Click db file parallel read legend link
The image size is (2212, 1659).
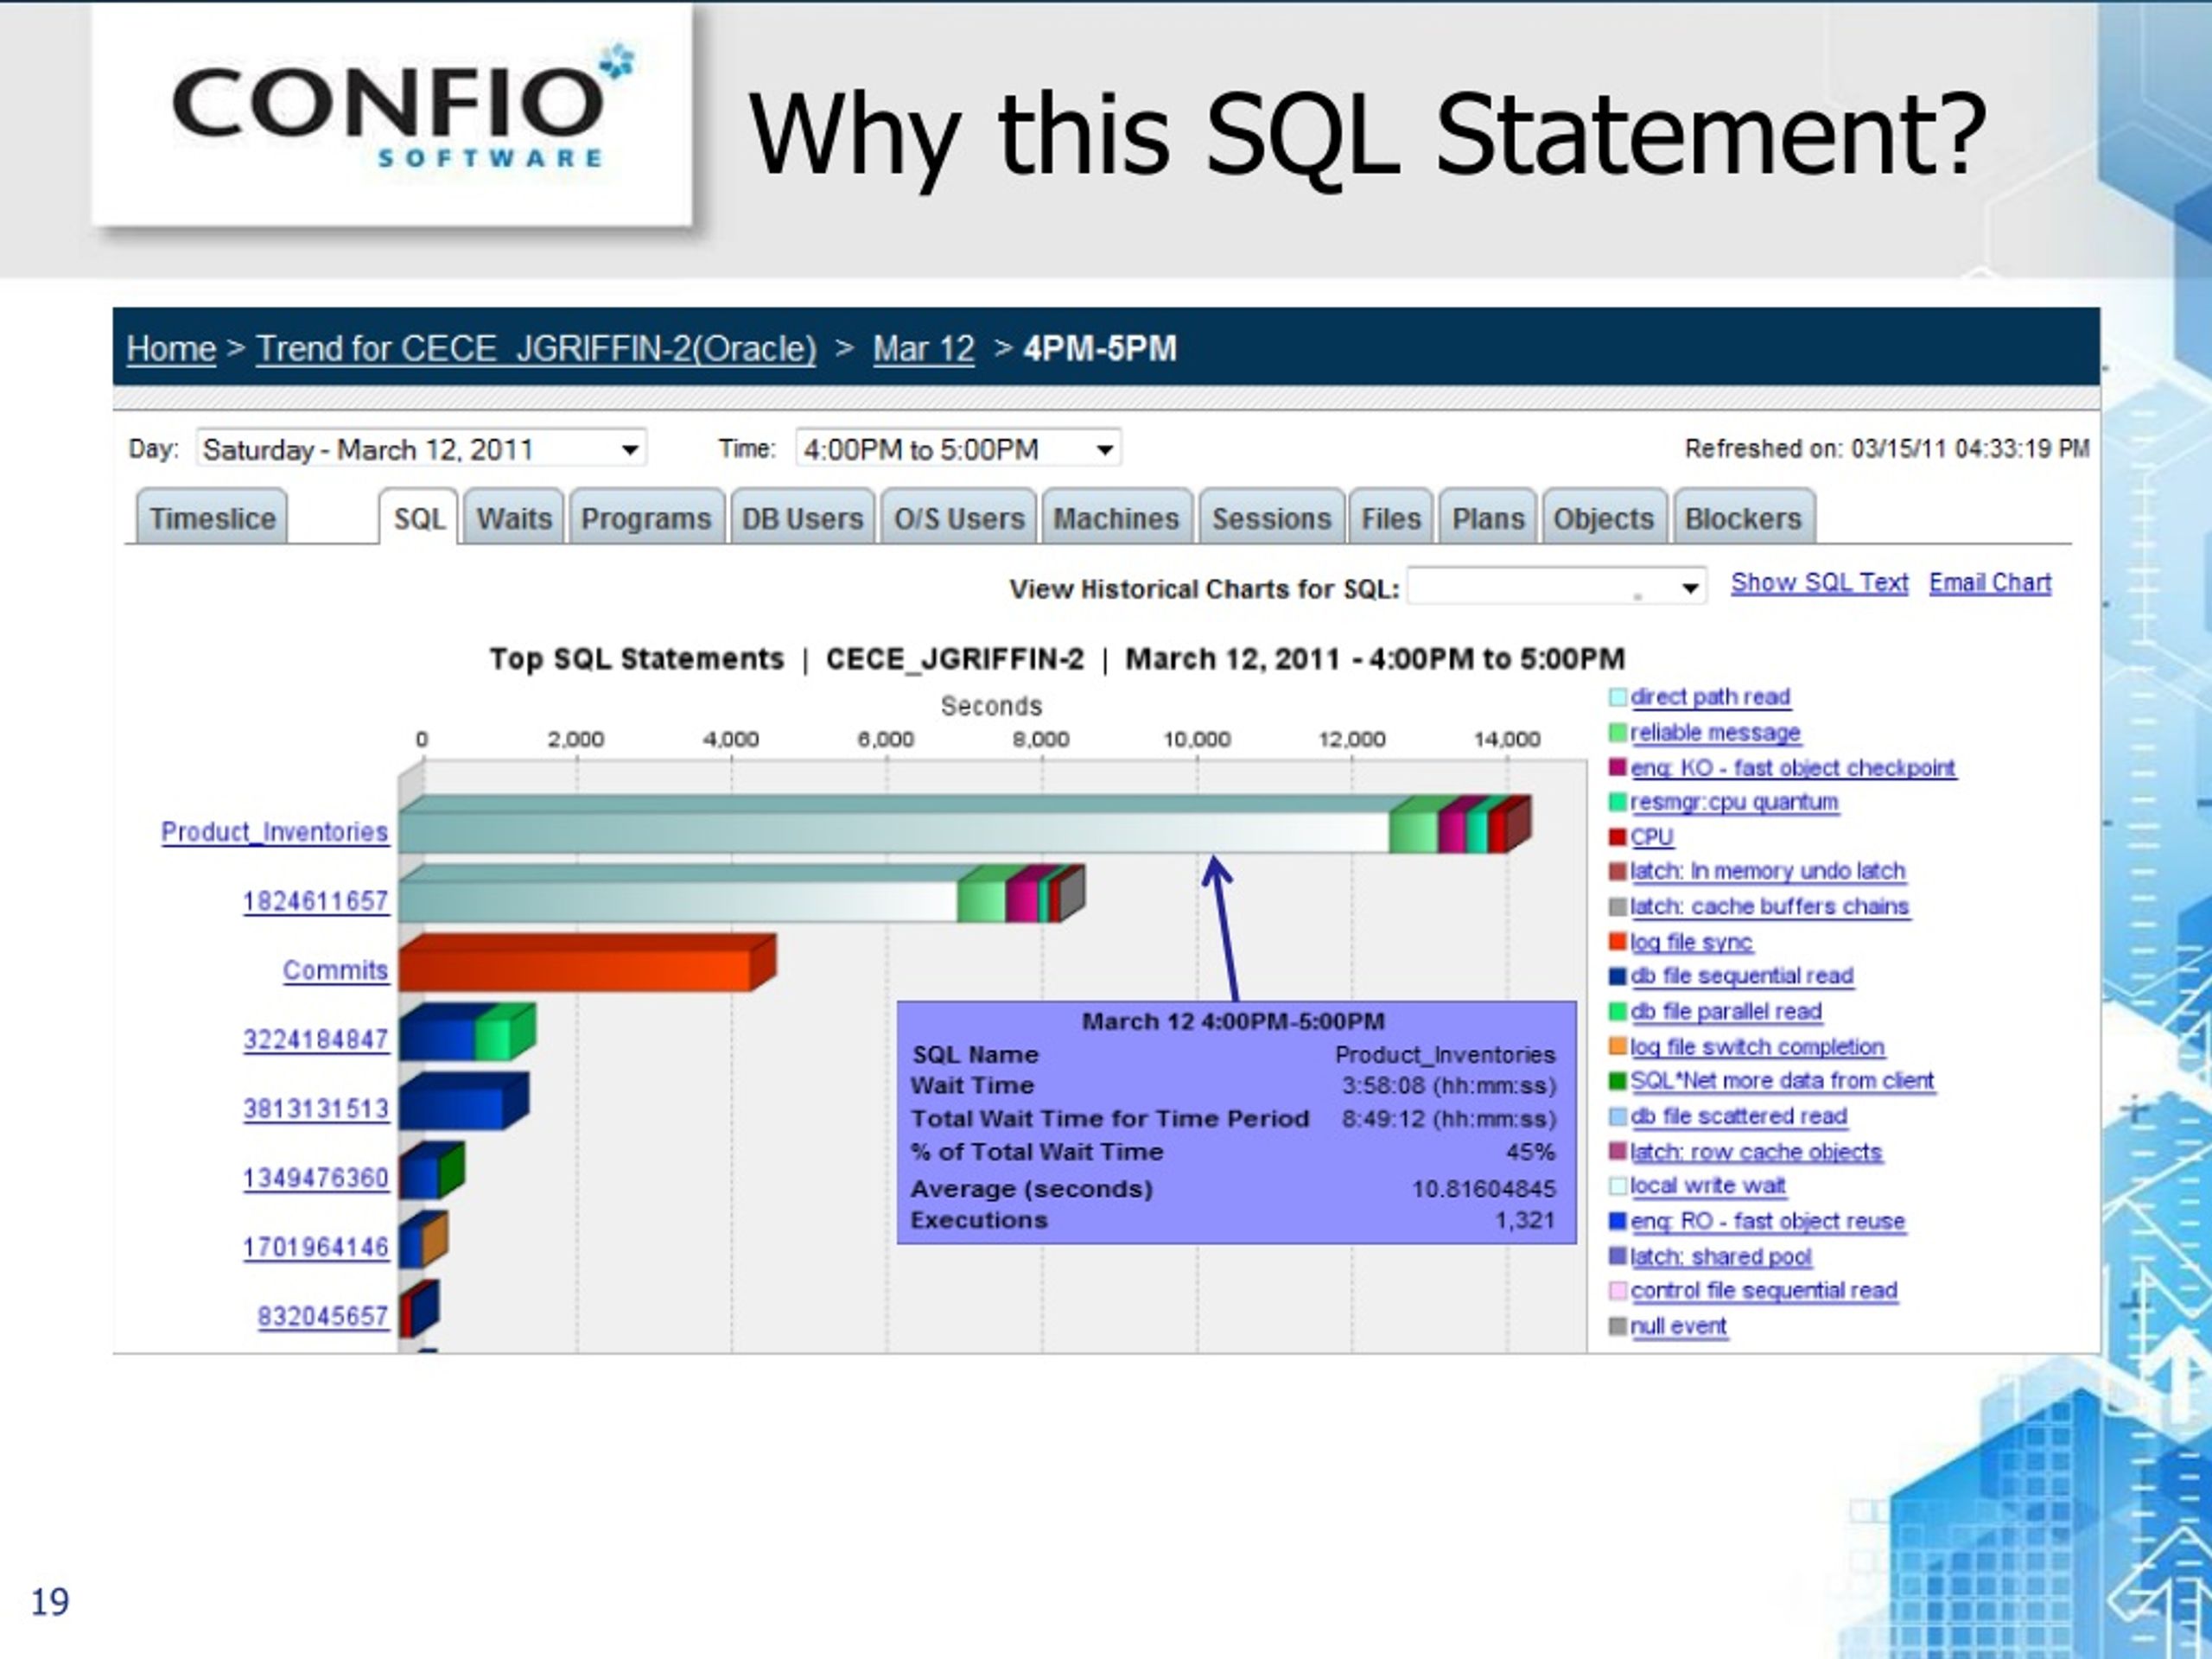[1726, 1012]
